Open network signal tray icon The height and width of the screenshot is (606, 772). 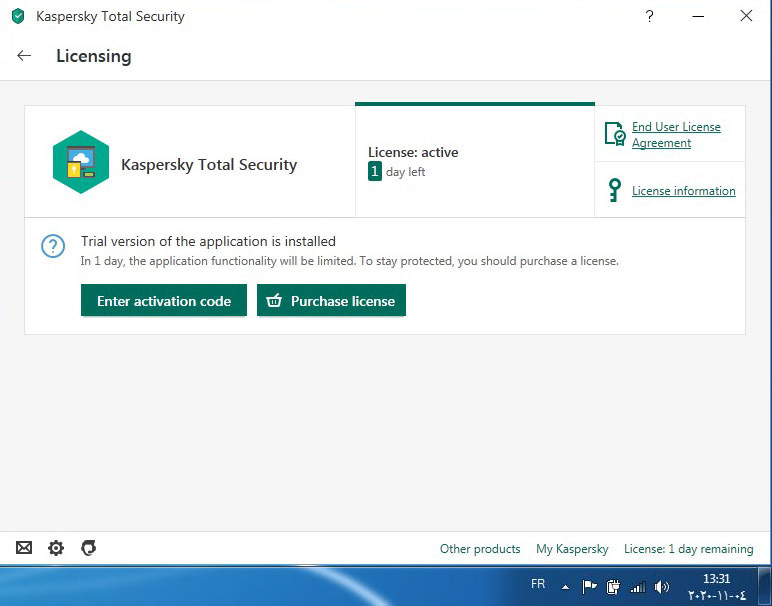coord(638,586)
